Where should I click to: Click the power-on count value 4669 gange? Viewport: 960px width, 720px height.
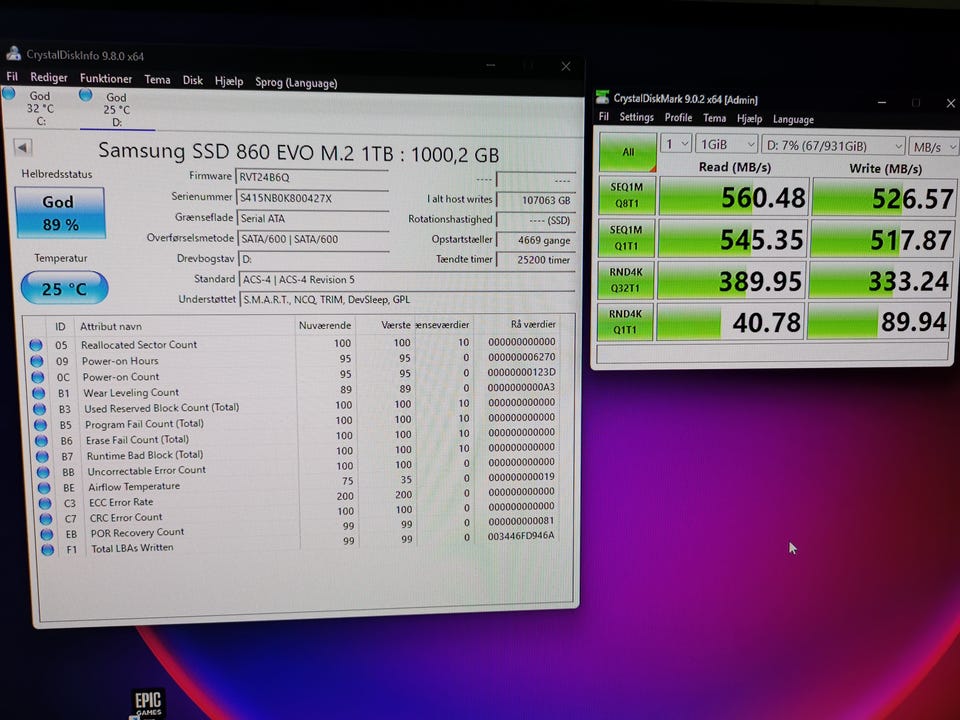point(536,240)
